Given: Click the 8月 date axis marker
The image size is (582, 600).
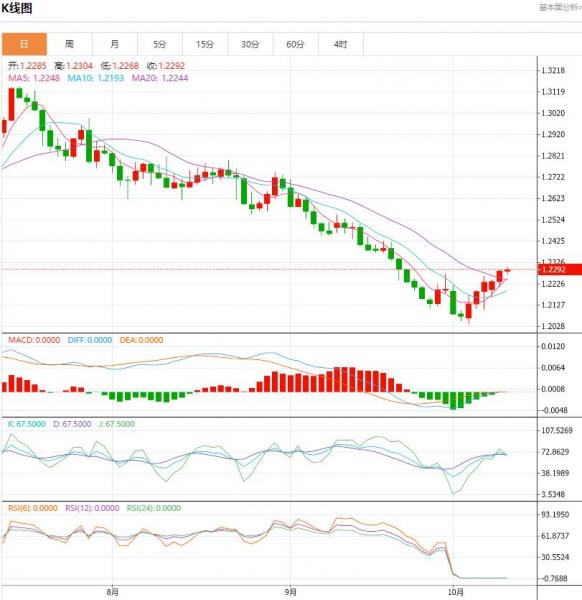Looking at the screenshot, I should coord(112,592).
